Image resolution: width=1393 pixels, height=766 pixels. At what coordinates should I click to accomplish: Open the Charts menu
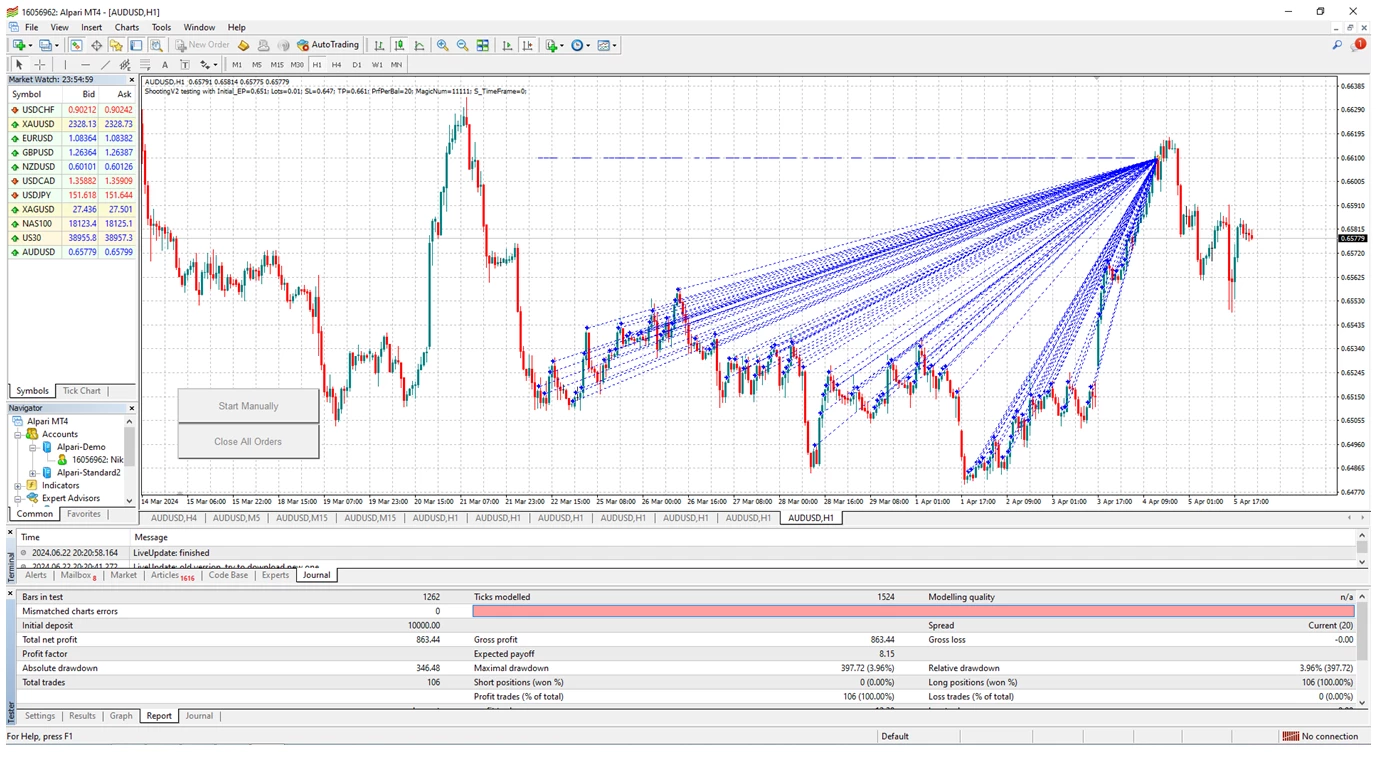[x=127, y=27]
